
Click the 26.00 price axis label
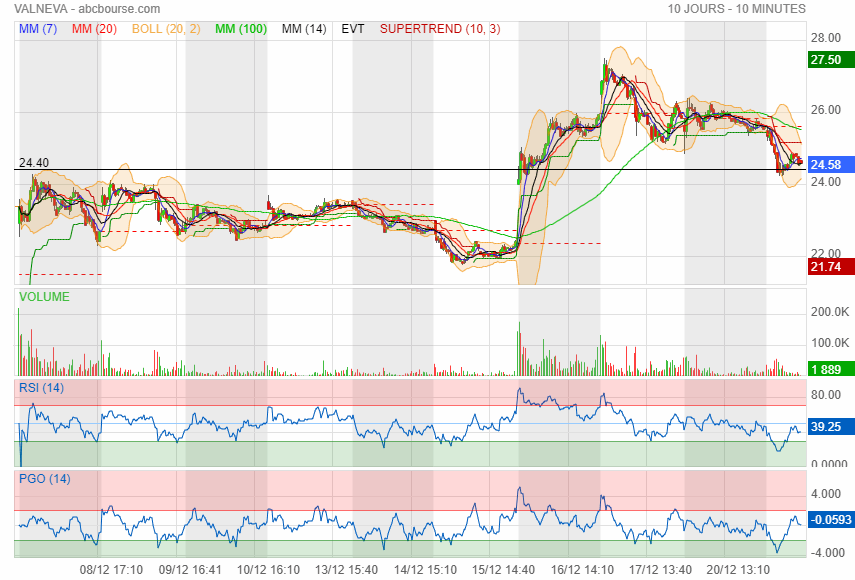[x=826, y=110]
